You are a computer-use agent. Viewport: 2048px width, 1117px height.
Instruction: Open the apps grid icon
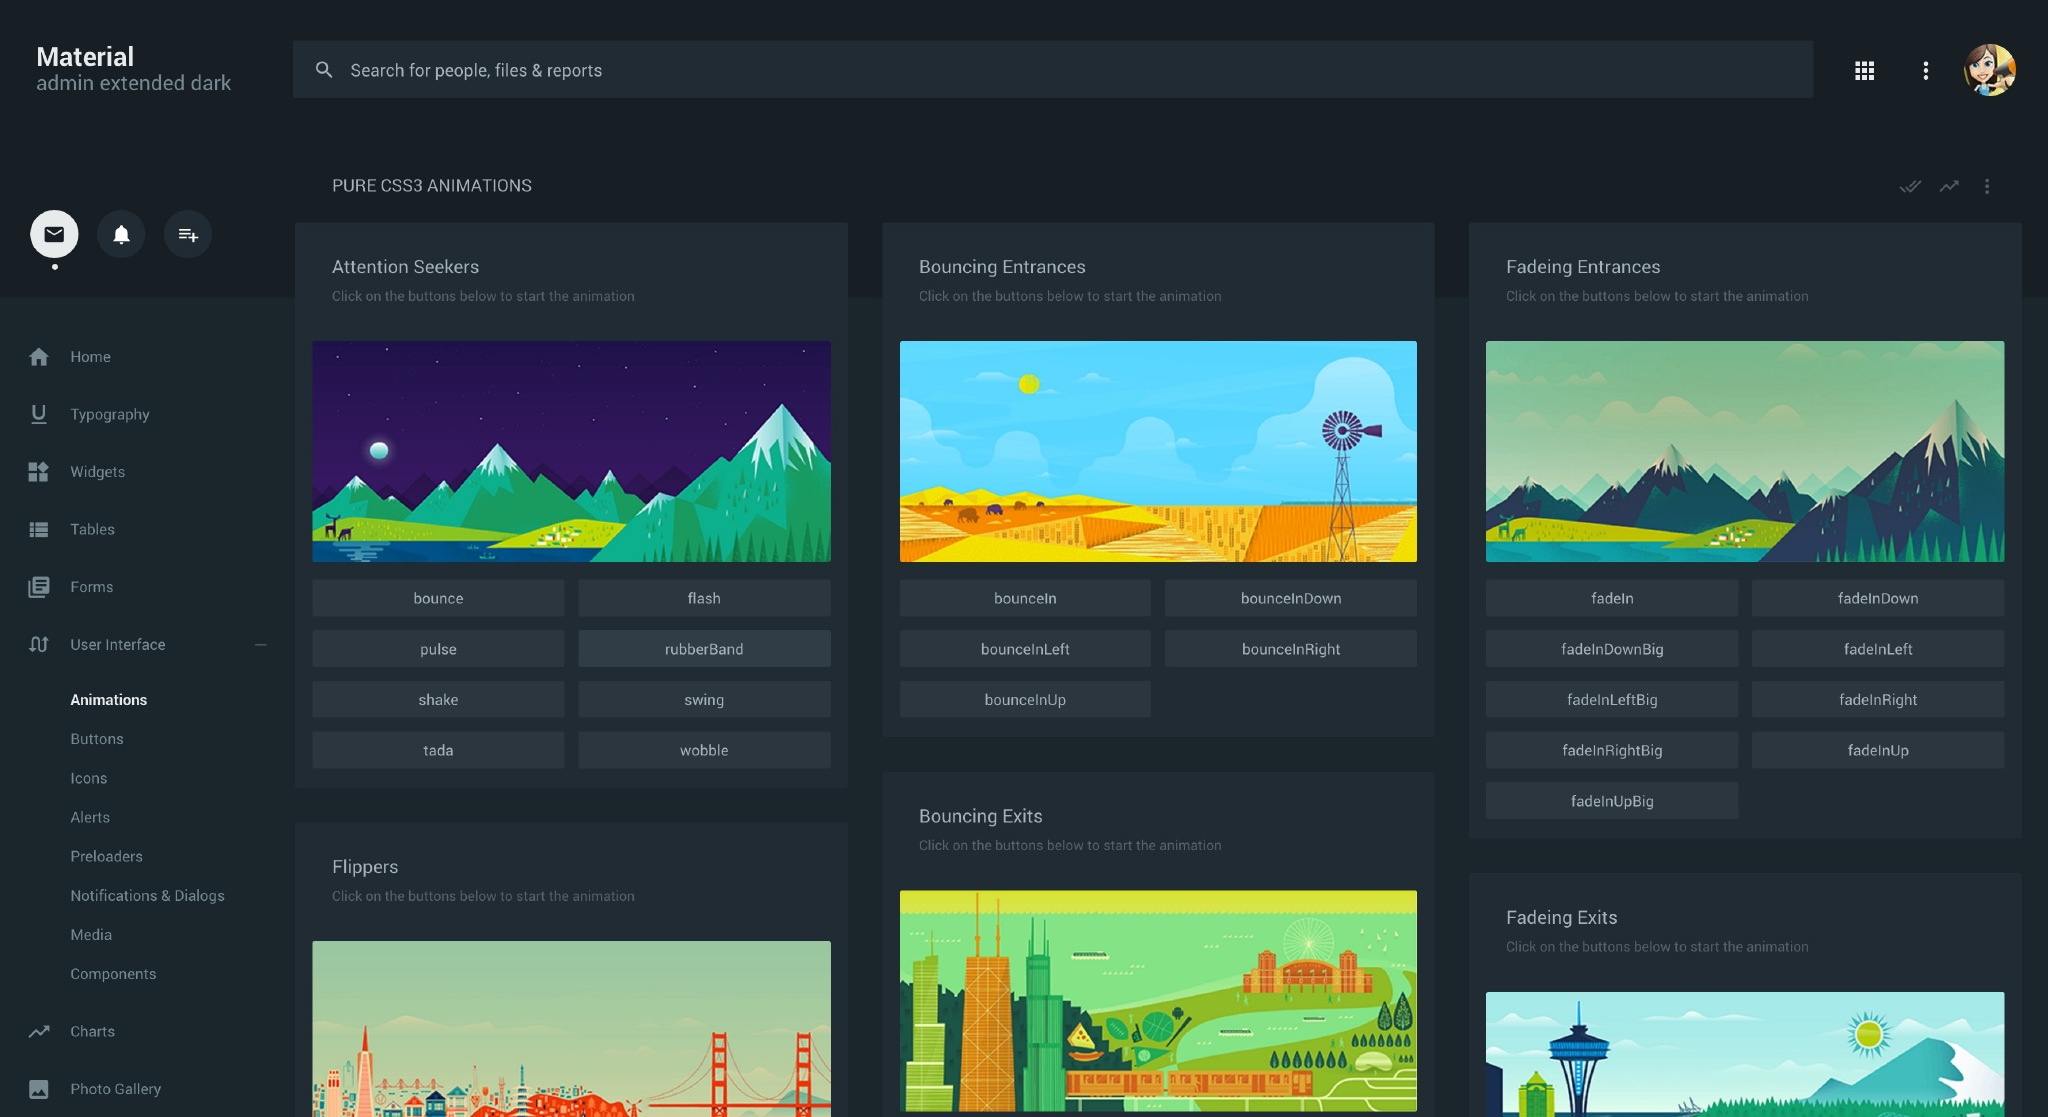1864,70
